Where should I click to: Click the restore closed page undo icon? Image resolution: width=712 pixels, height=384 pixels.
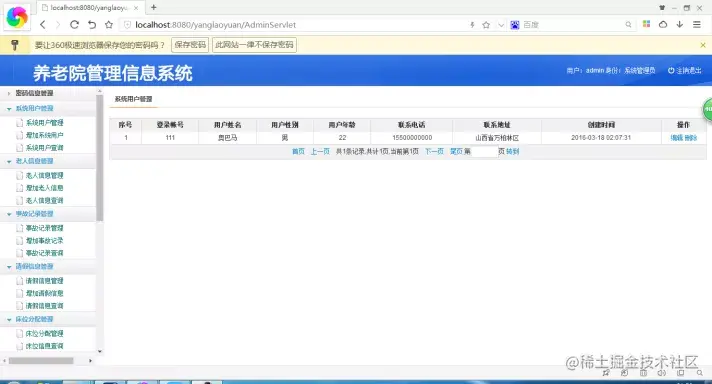tap(92, 25)
